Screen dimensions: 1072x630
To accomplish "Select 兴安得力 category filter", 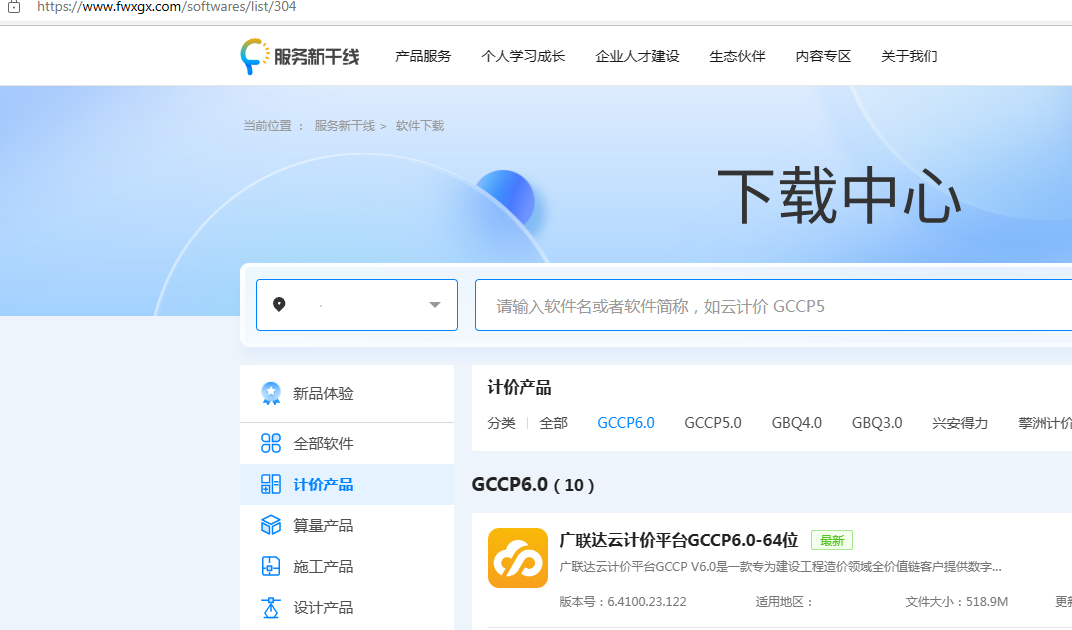I will [x=960, y=423].
